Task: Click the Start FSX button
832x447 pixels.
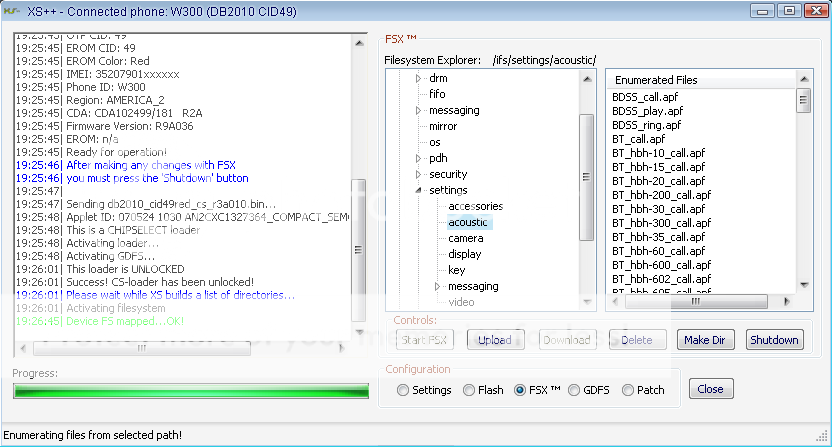Action: coord(424,340)
